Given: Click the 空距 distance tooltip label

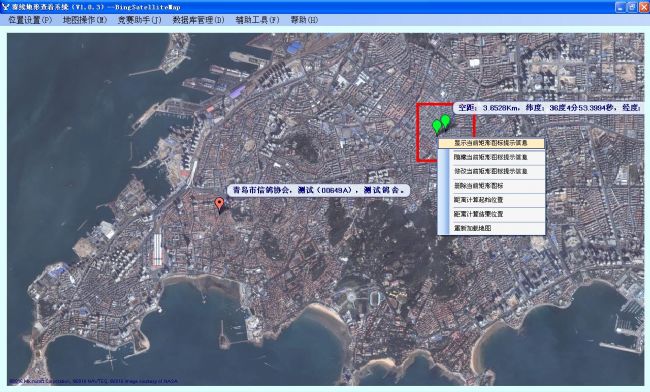Looking at the screenshot, I should tap(548, 108).
